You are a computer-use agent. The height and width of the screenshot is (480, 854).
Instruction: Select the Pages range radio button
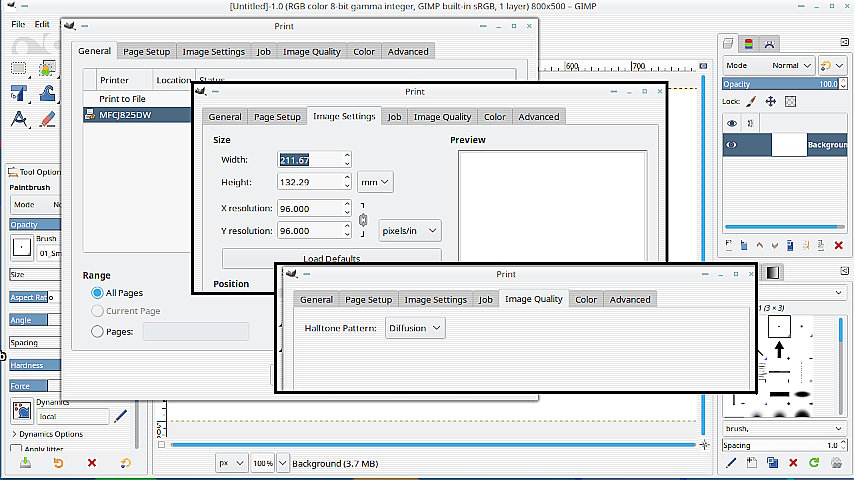click(97, 331)
